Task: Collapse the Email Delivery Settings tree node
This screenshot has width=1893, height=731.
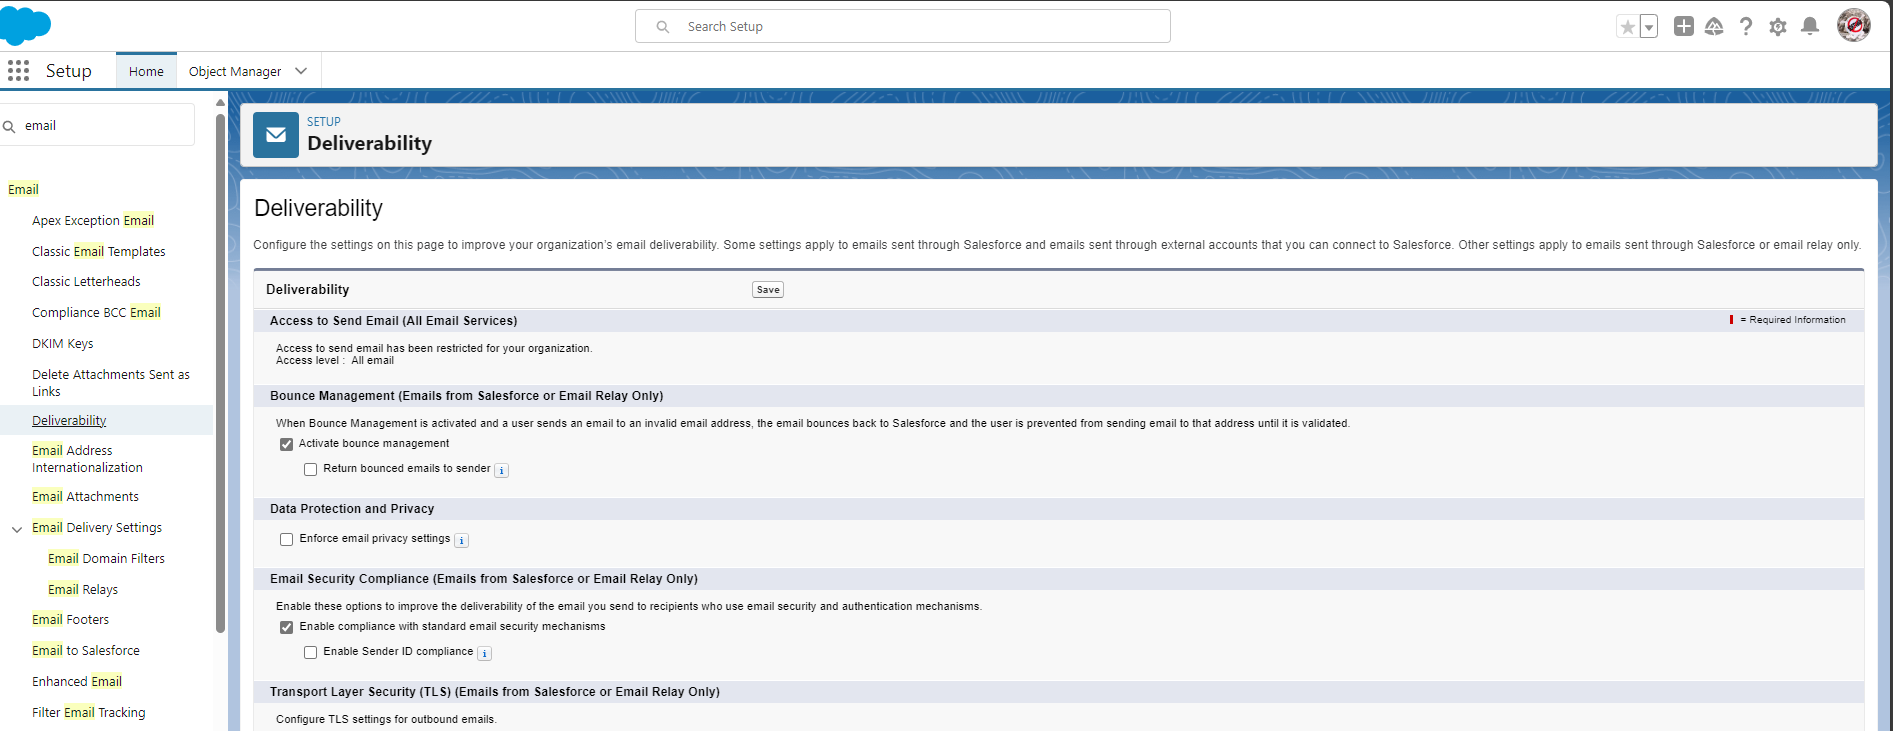Action: pos(17,529)
